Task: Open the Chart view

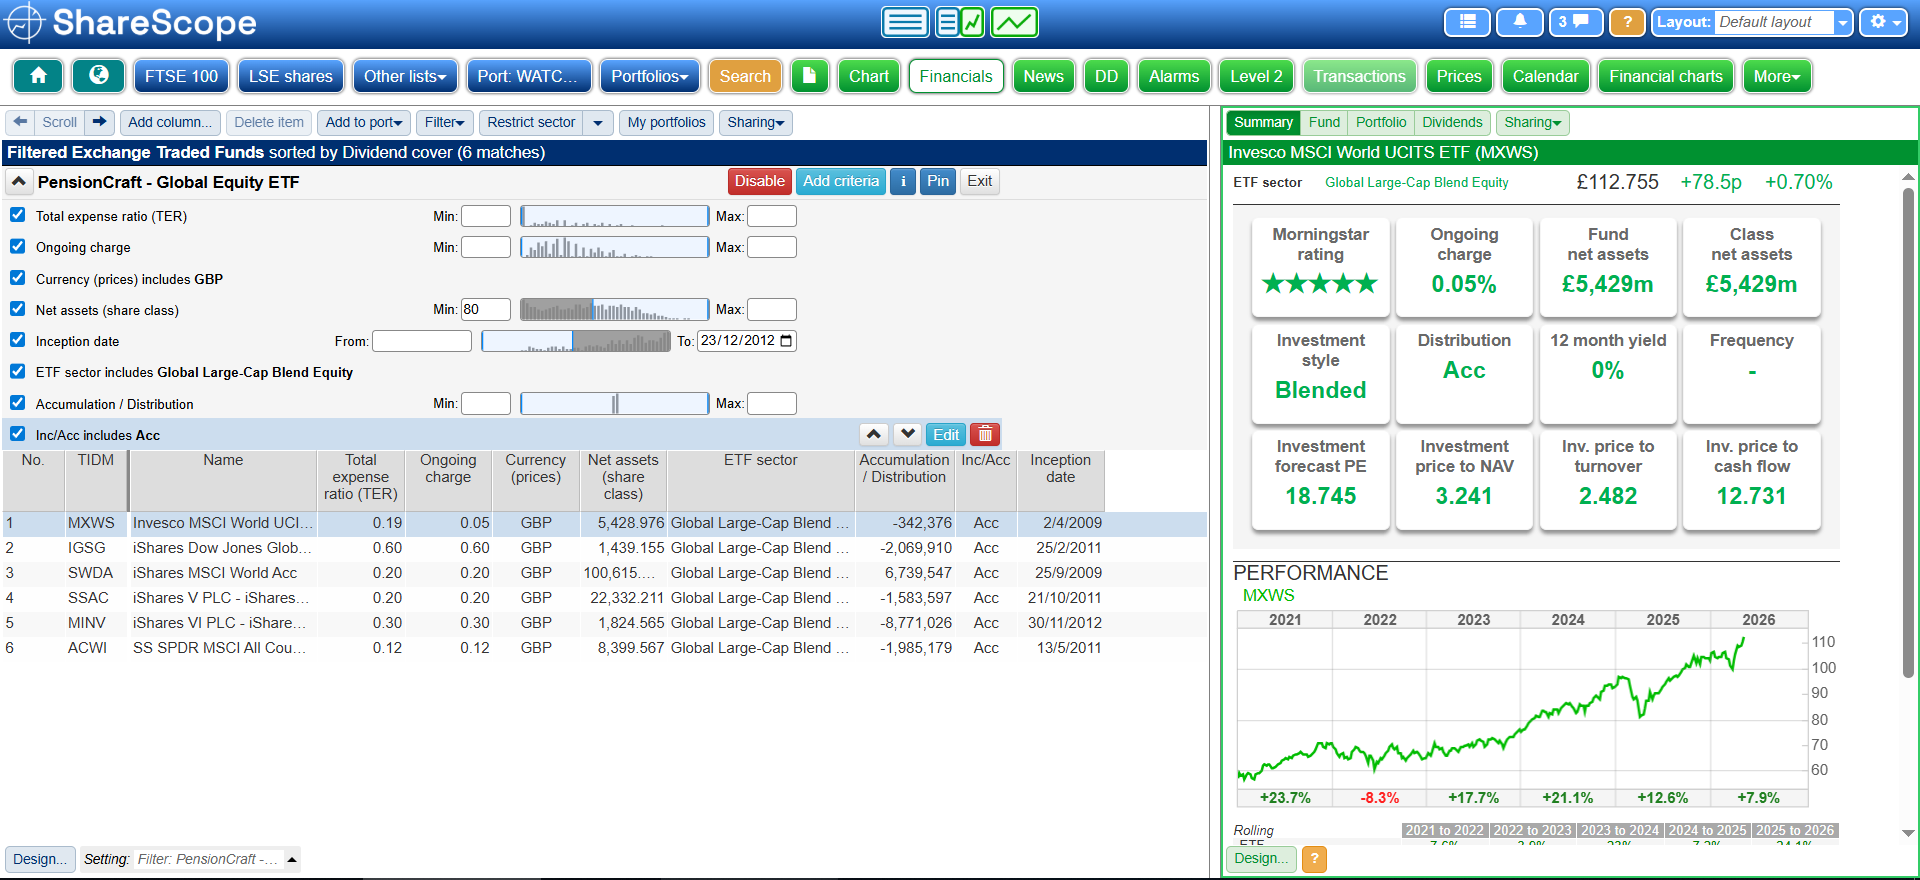Action: pyautogui.click(x=869, y=76)
